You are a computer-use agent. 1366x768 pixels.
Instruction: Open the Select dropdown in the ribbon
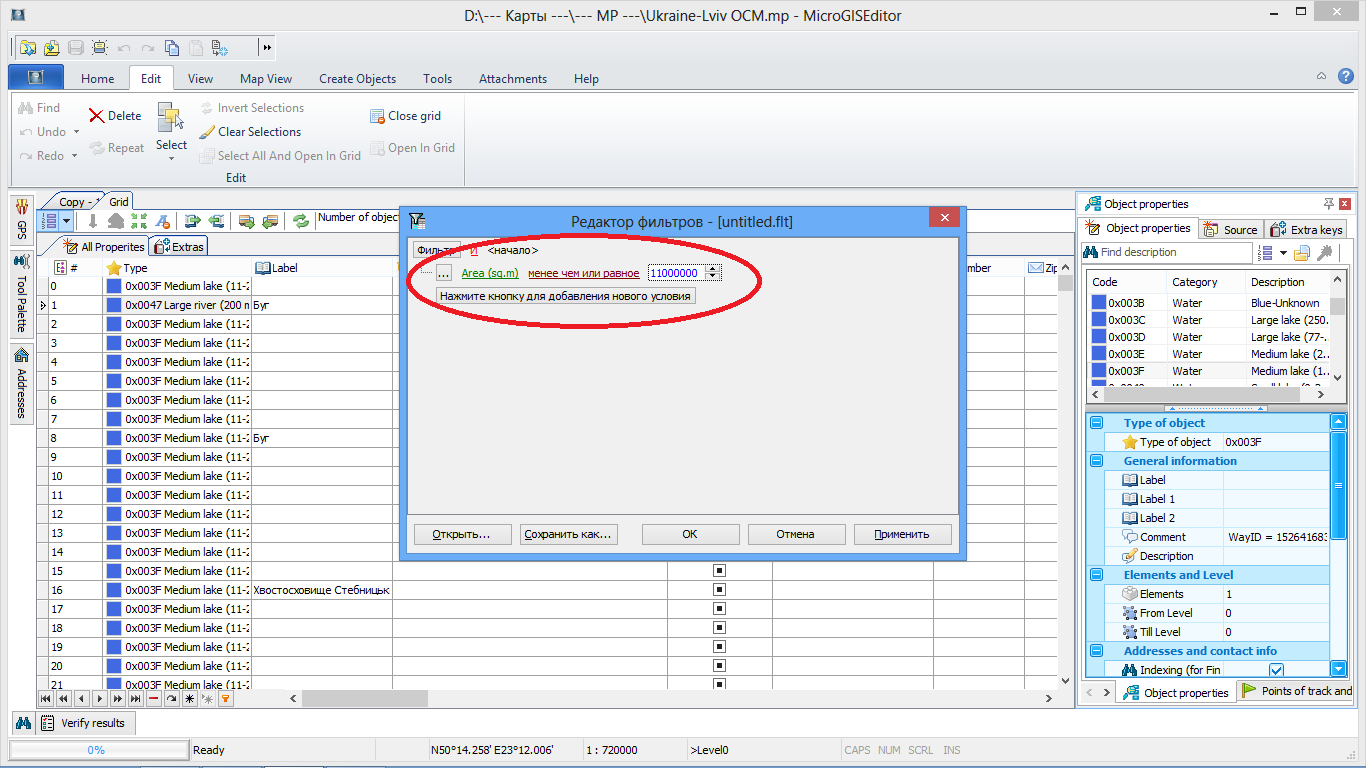(171, 157)
